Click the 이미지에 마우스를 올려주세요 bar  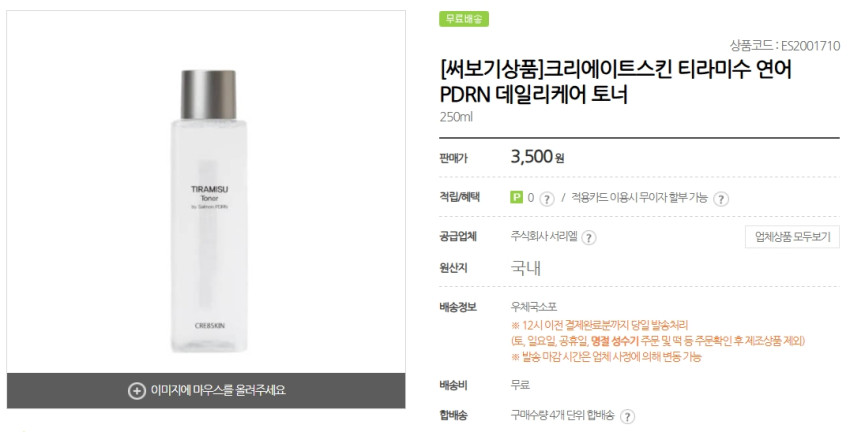pos(206,390)
